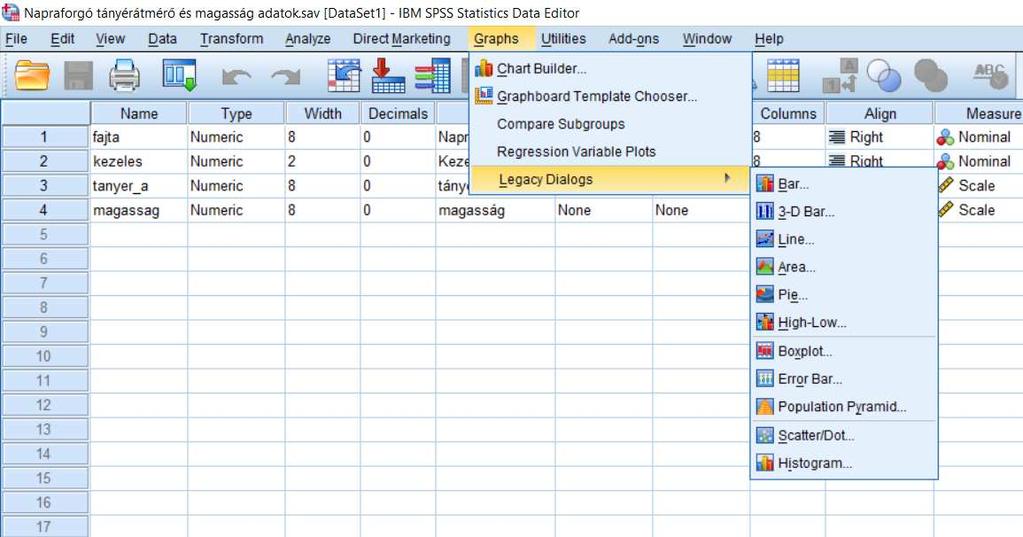The image size is (1023, 537).
Task: Click the Scale measure cell for magassag
Action: [x=980, y=210]
